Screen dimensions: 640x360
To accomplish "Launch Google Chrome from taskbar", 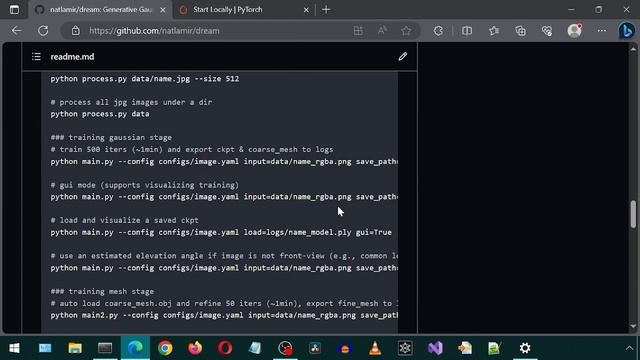I will pos(165,348).
